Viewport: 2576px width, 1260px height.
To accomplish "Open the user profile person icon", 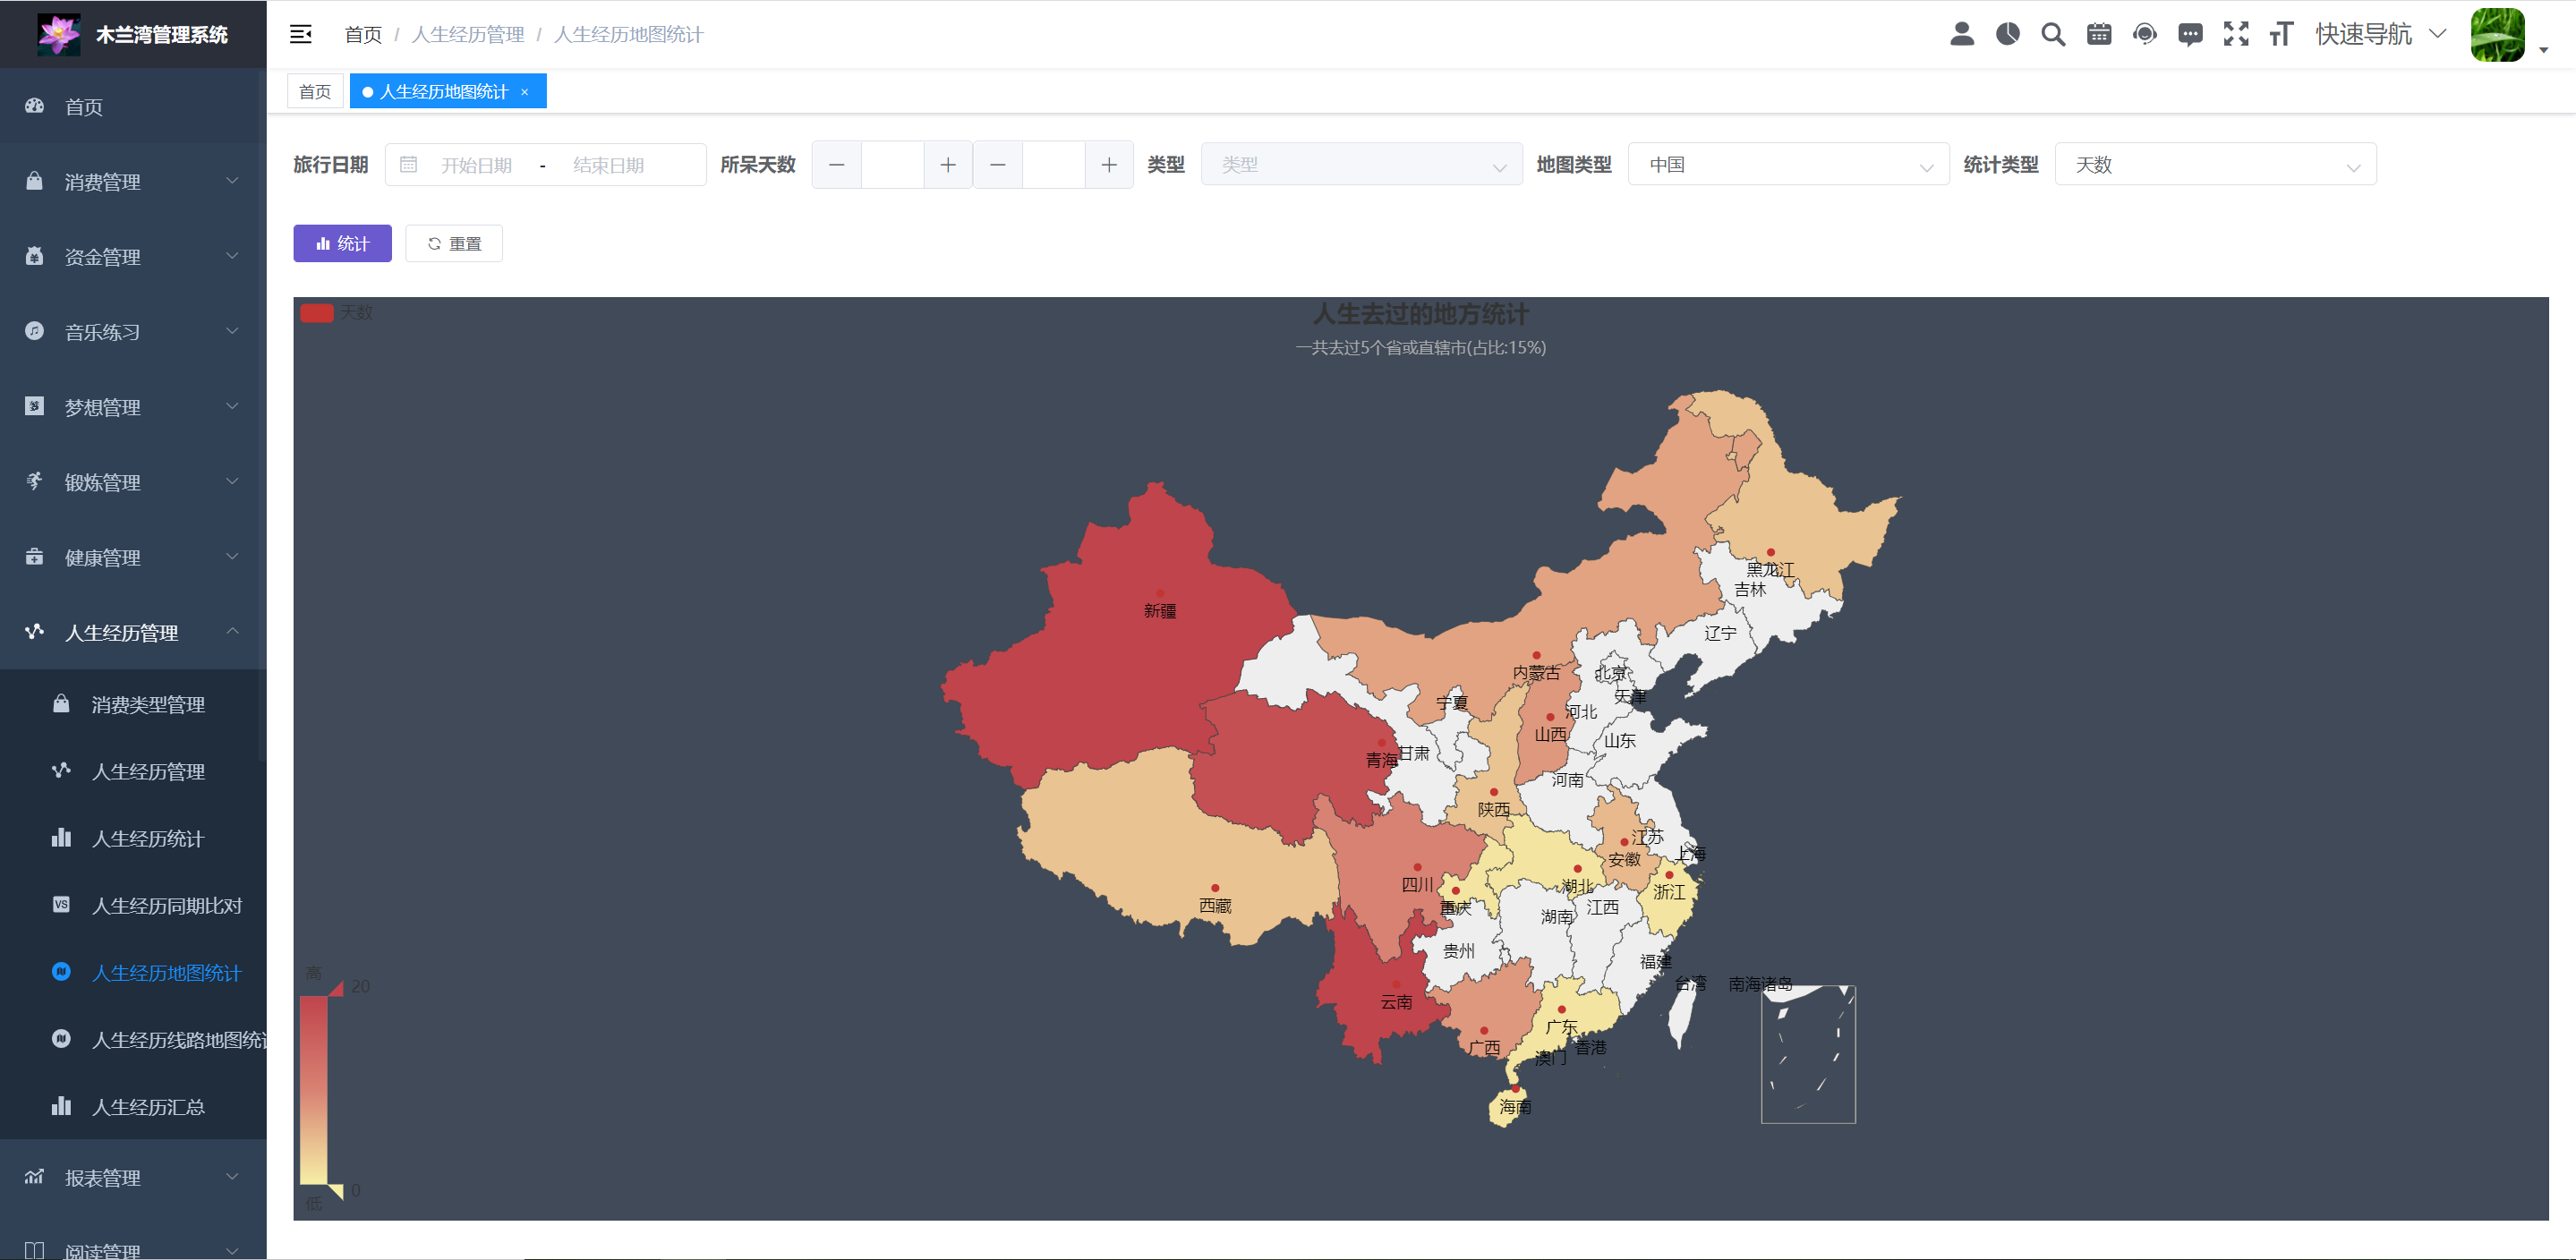I will click(x=1962, y=35).
